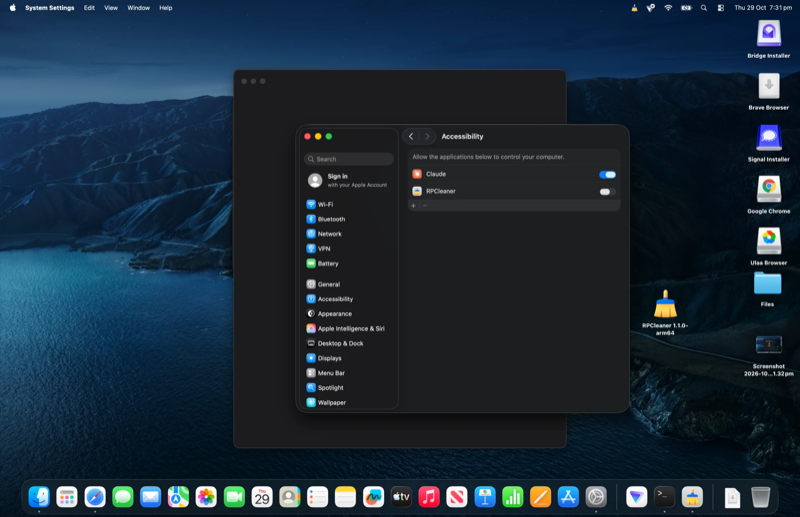Open Messages from the dock
Viewport: 800px width, 517px height.
click(x=122, y=497)
